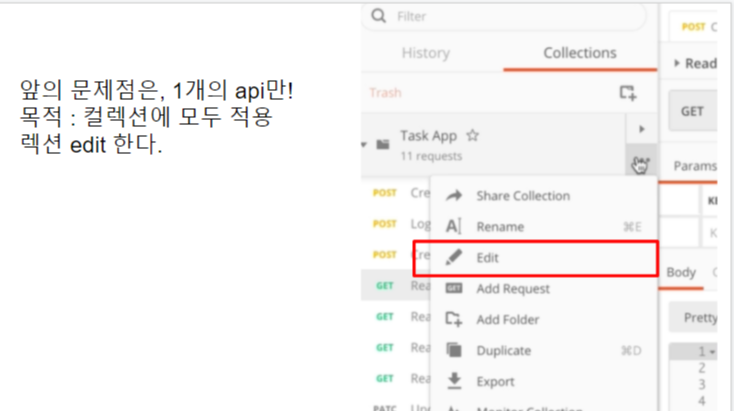This screenshot has height=411, width=734.
Task: Choose Duplicate from context menu
Action: click(x=543, y=351)
